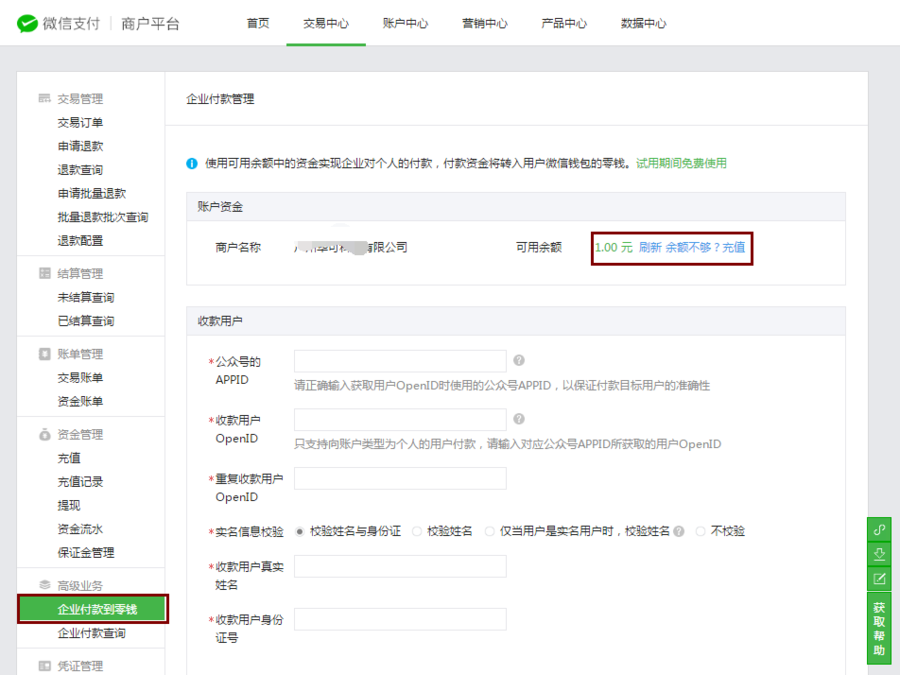Open 保证金管理 in the sidebar

tap(86, 553)
